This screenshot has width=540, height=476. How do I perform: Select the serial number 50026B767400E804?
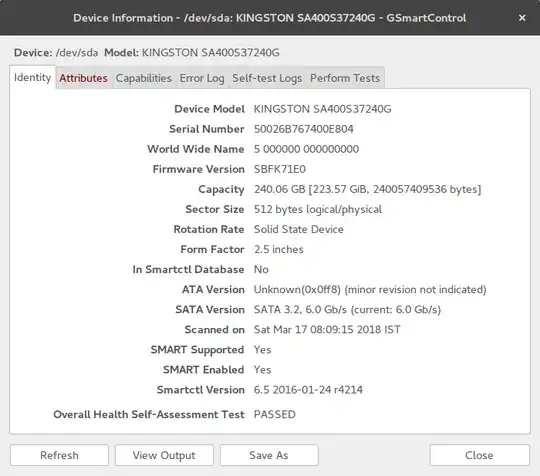(303, 129)
